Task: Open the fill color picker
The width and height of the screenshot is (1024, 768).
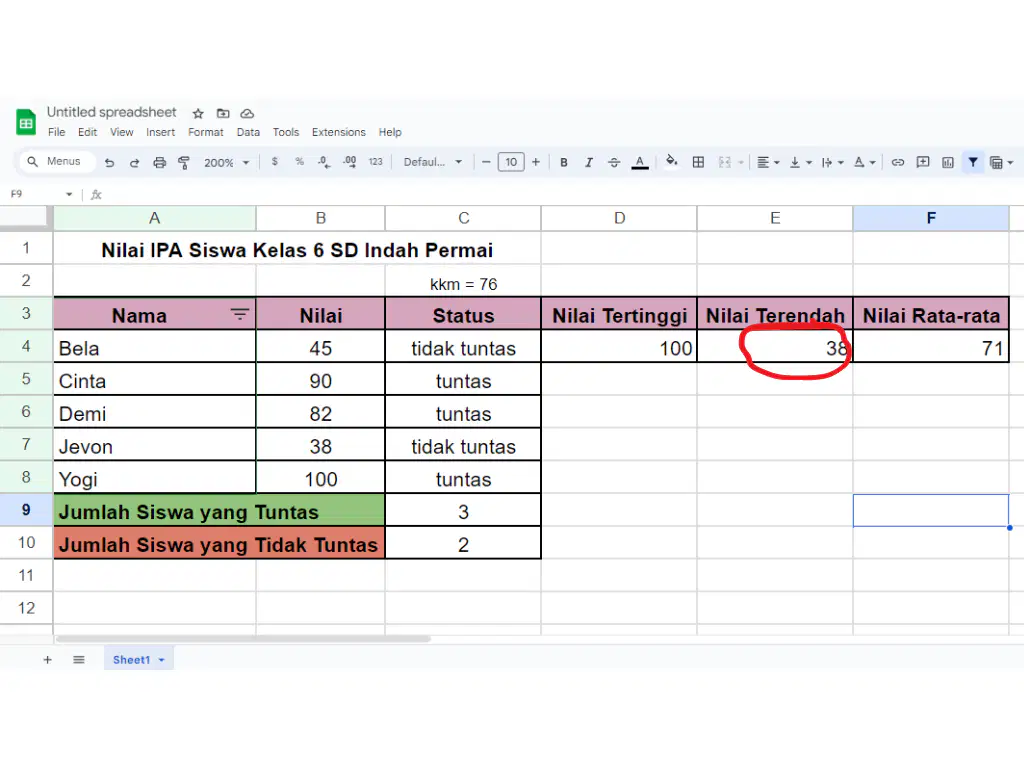Action: (671, 162)
